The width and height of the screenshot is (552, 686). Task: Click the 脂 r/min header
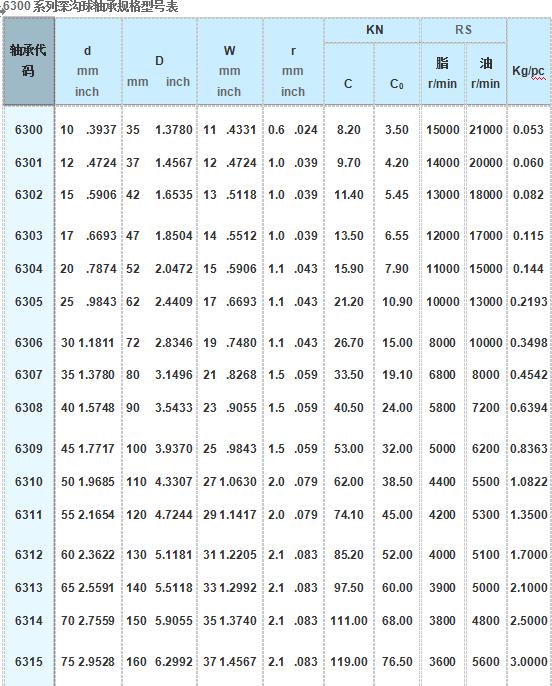[442, 74]
